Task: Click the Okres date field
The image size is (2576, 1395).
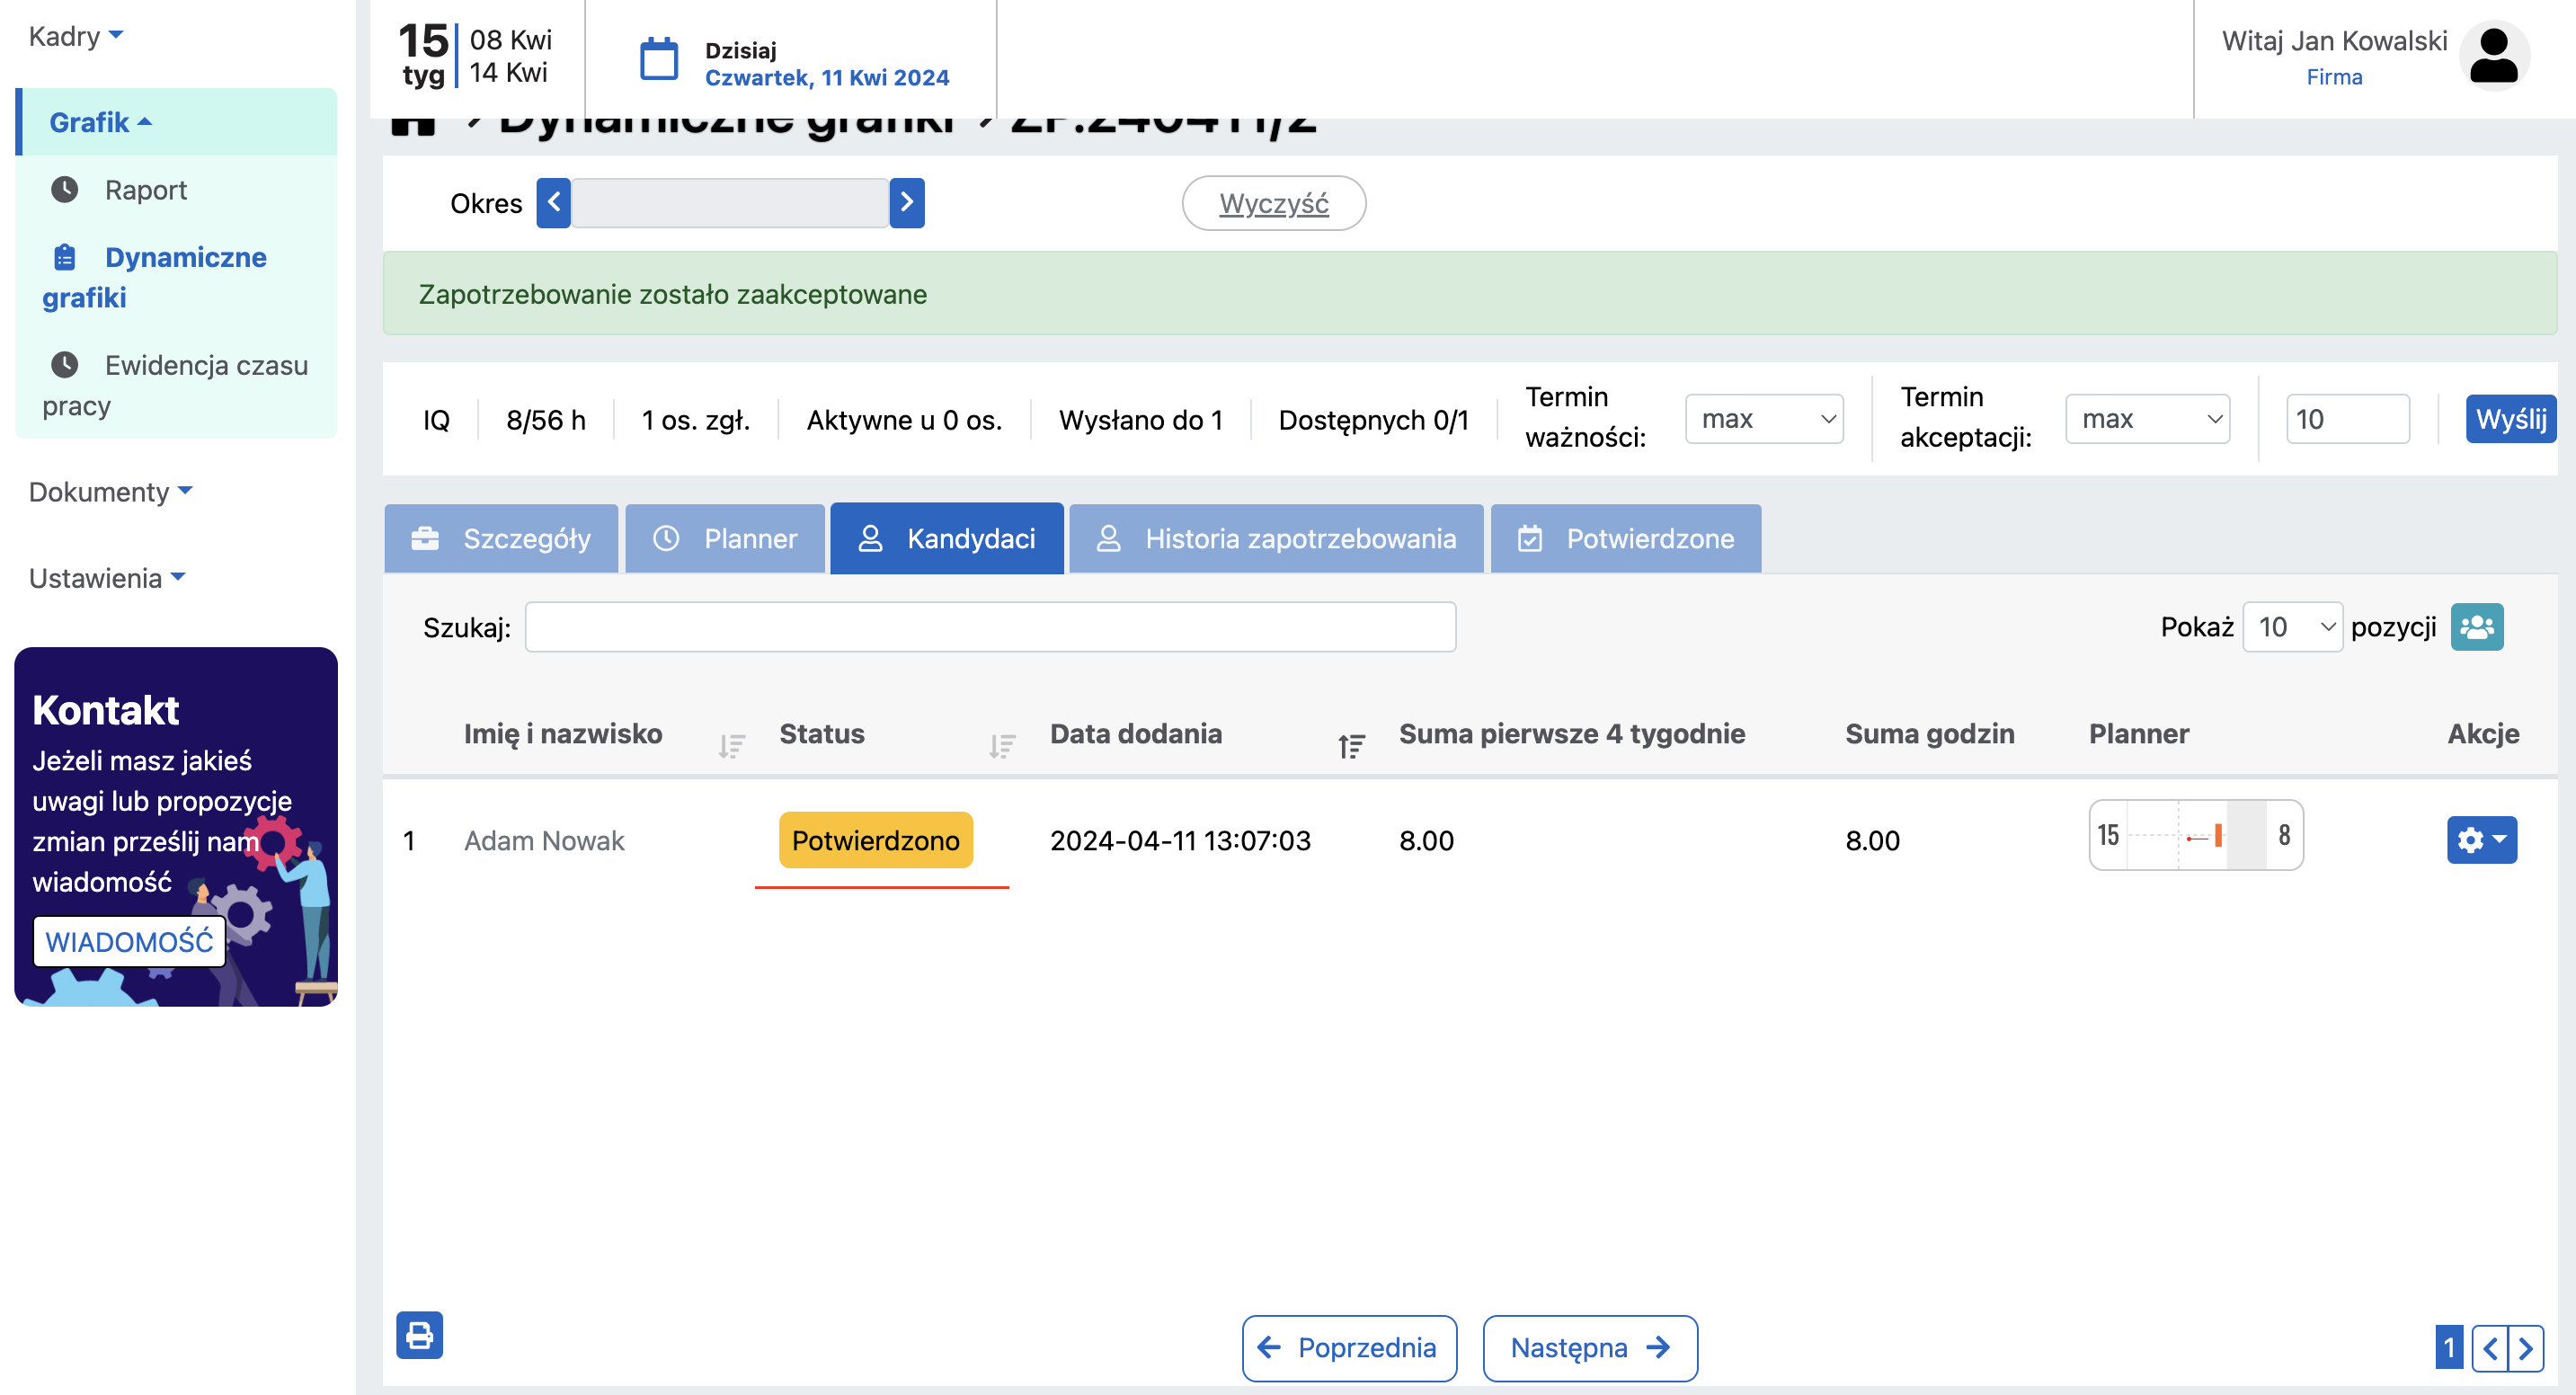Action: coord(730,203)
